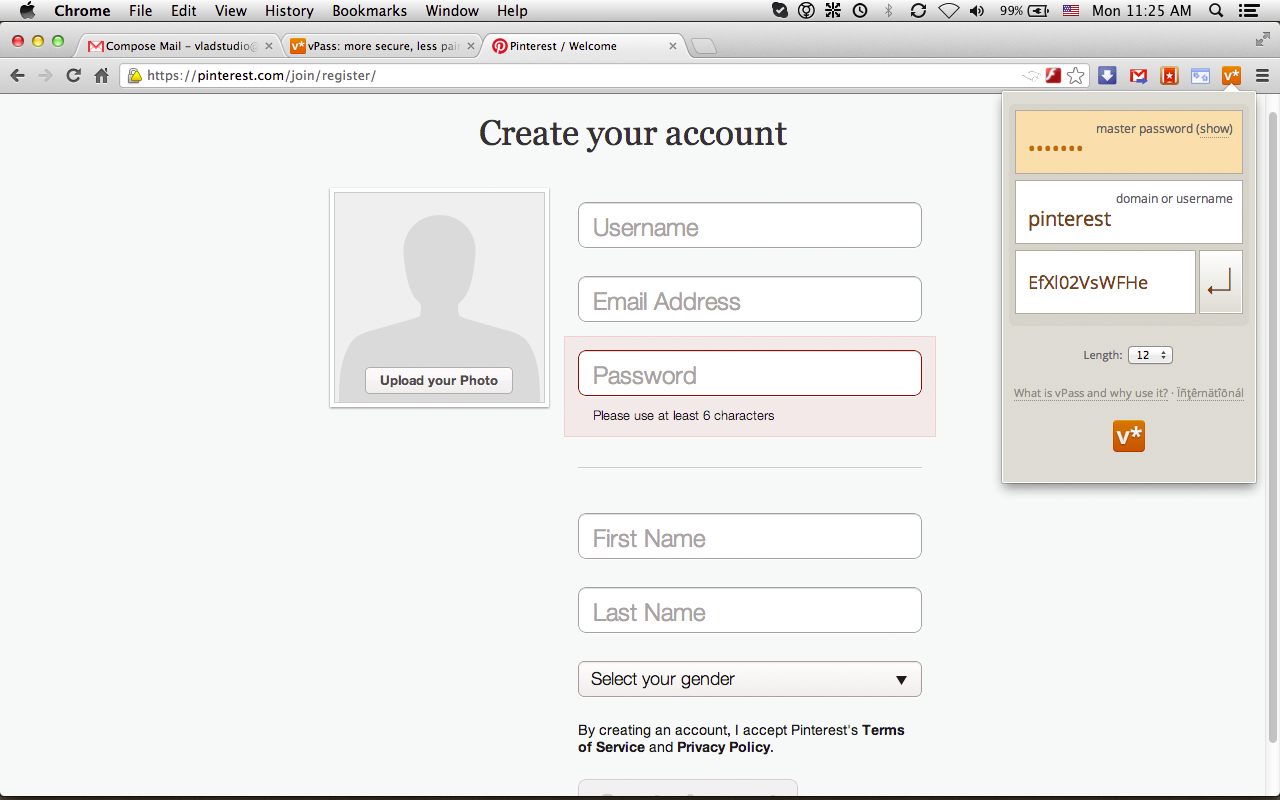Screen dimensions: 1280x800
Task: Go back to the previous page
Action: coord(17,75)
